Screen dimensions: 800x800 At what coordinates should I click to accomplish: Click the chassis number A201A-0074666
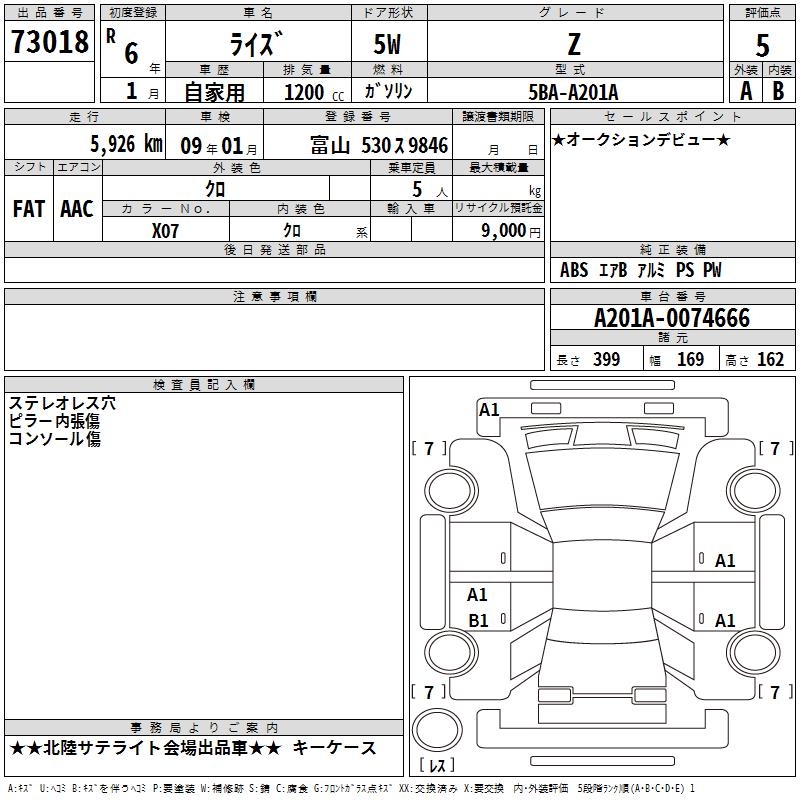coord(672,318)
